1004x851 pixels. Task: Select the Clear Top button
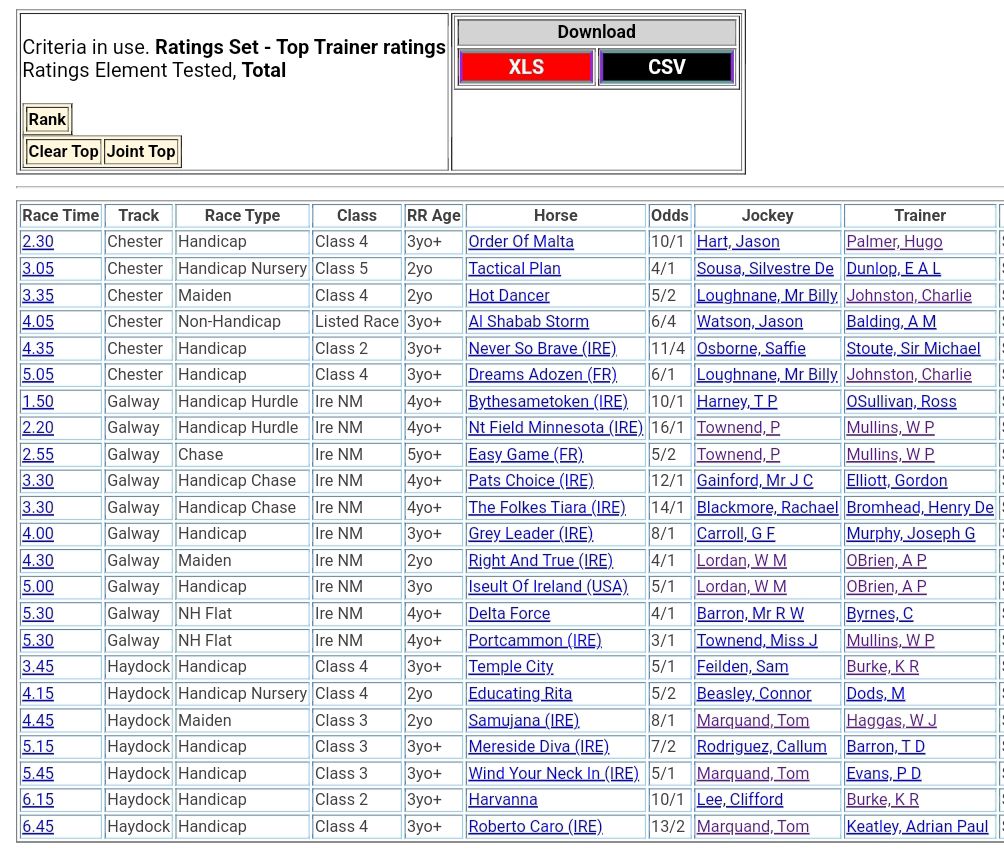pyautogui.click(x=63, y=152)
